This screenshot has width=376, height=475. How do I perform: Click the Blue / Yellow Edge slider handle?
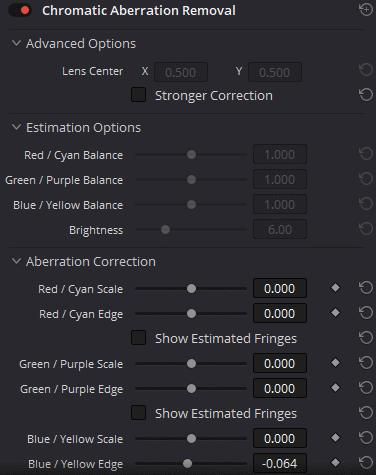[x=188, y=463]
